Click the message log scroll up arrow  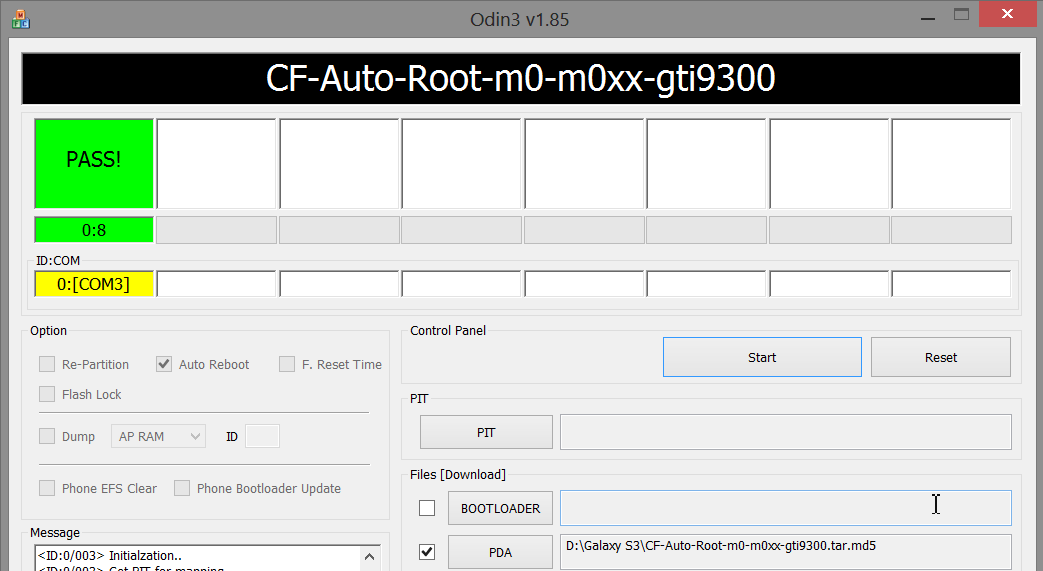370,556
